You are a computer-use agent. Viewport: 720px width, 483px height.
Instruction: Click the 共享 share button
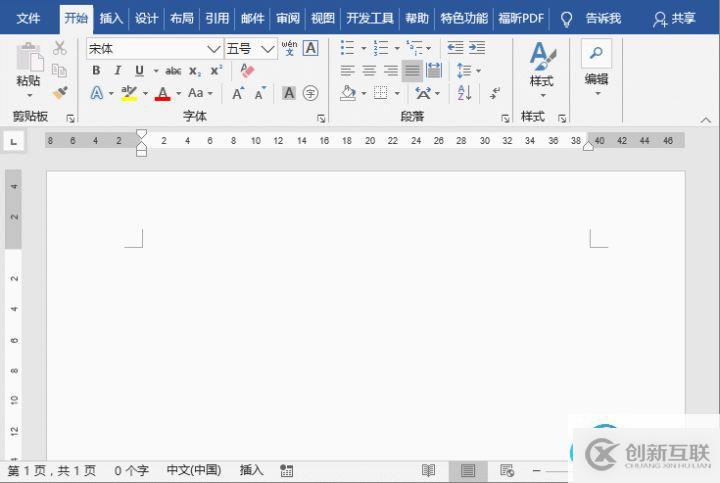tap(674, 18)
